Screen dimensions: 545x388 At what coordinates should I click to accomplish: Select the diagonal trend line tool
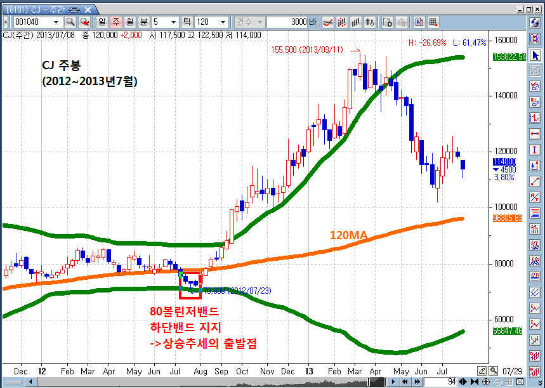535,181
